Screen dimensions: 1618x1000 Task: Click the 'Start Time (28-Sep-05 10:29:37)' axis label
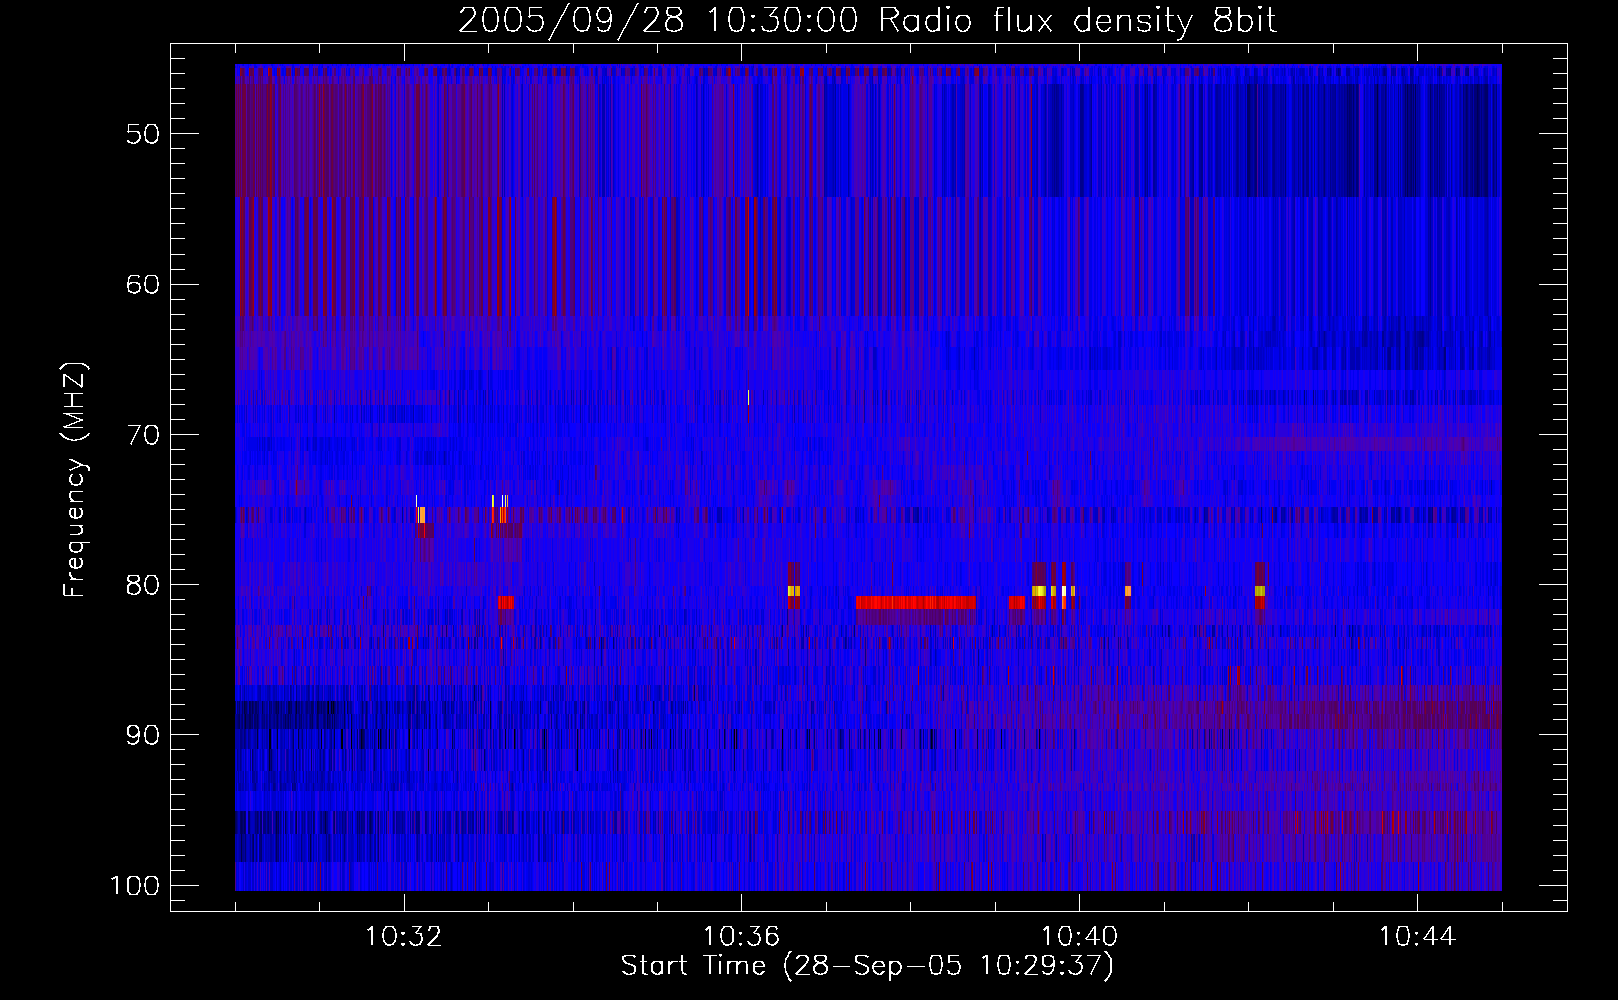point(867,966)
